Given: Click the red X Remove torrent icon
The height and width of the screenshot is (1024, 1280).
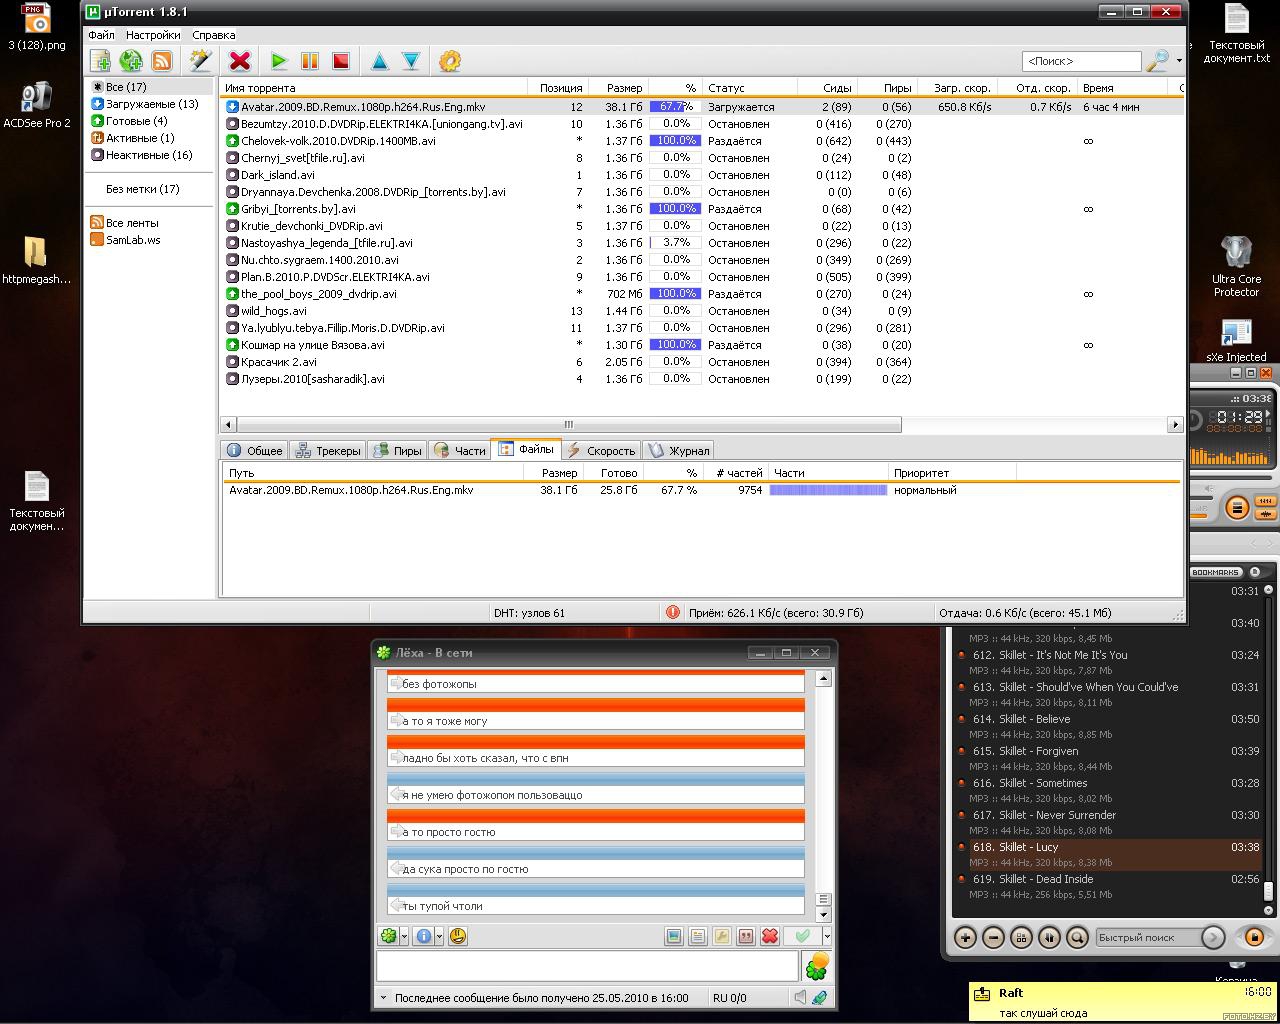Looking at the screenshot, I should click(x=239, y=61).
